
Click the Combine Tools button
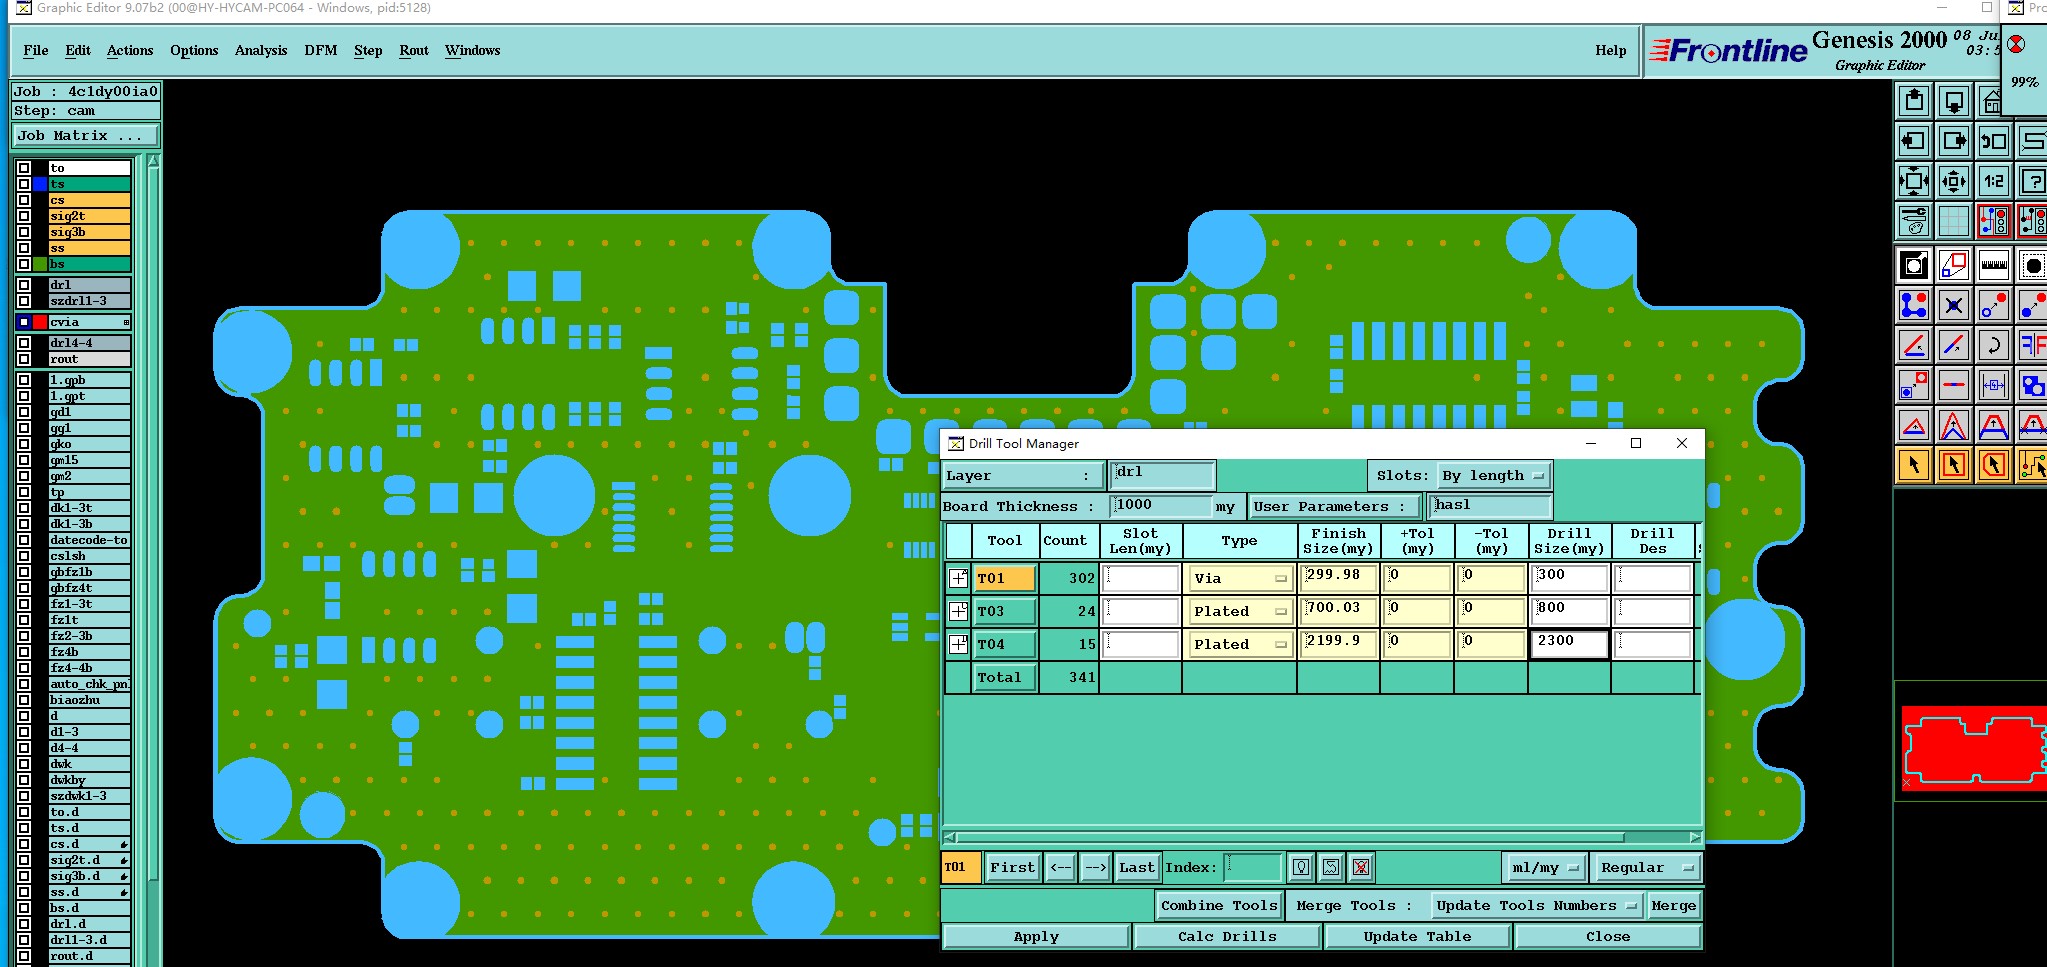pos(1219,905)
